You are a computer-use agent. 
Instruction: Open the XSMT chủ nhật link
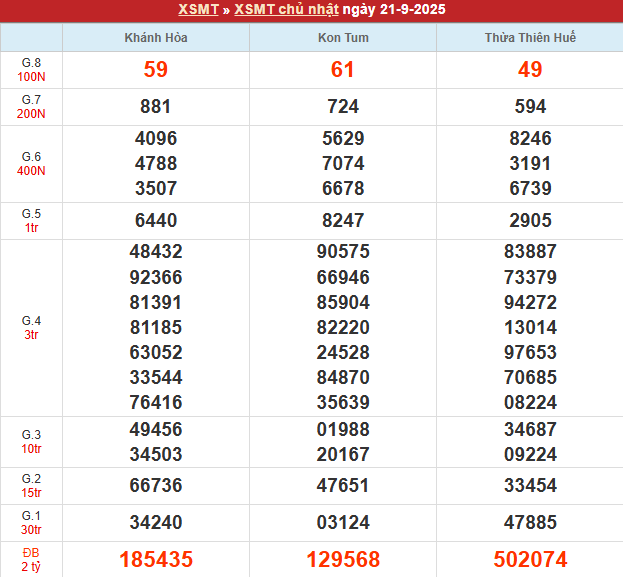click(286, 9)
